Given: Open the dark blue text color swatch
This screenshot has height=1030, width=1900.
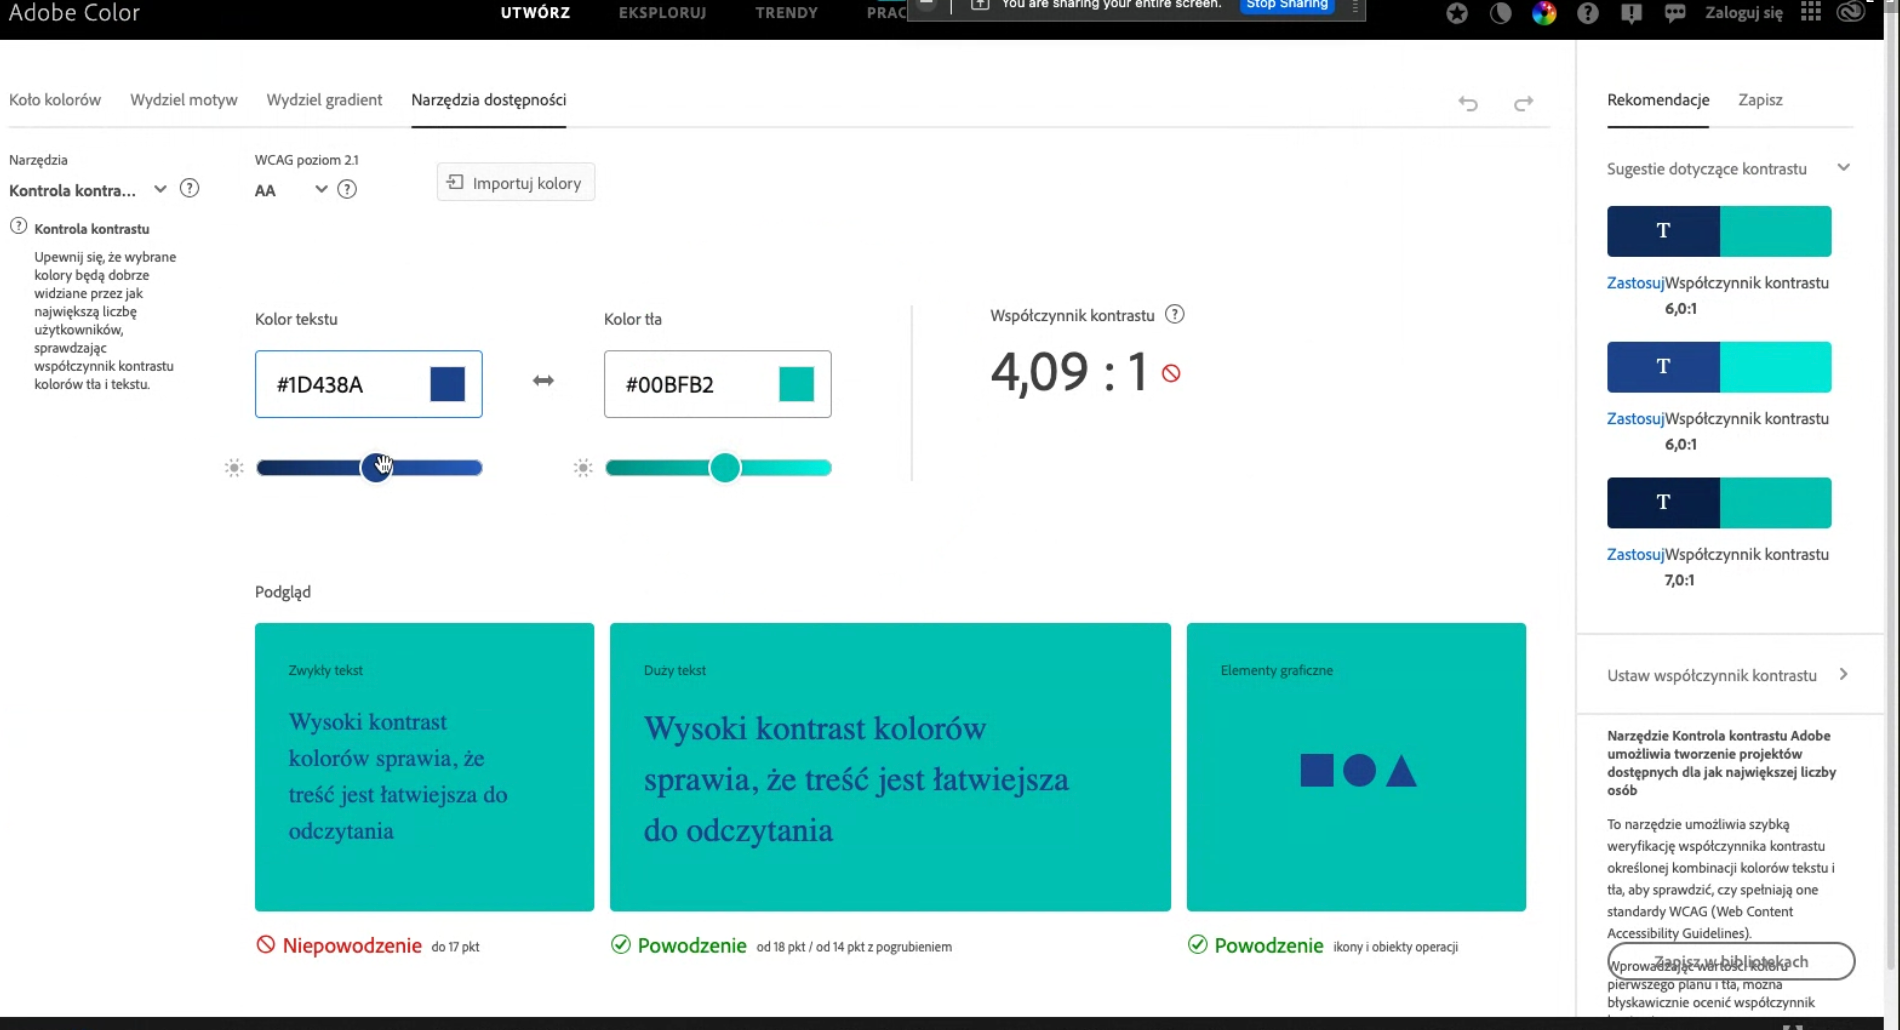Looking at the screenshot, I should (447, 384).
